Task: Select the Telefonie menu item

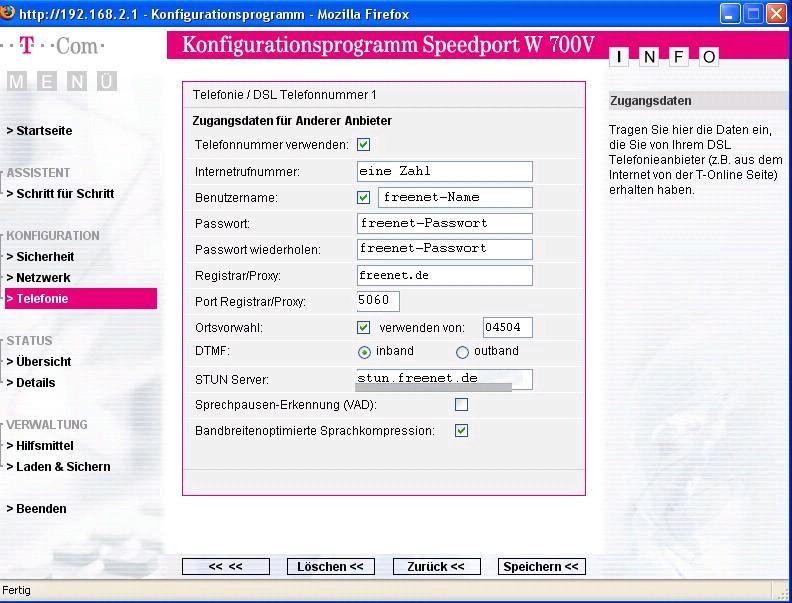Action: click(x=81, y=298)
